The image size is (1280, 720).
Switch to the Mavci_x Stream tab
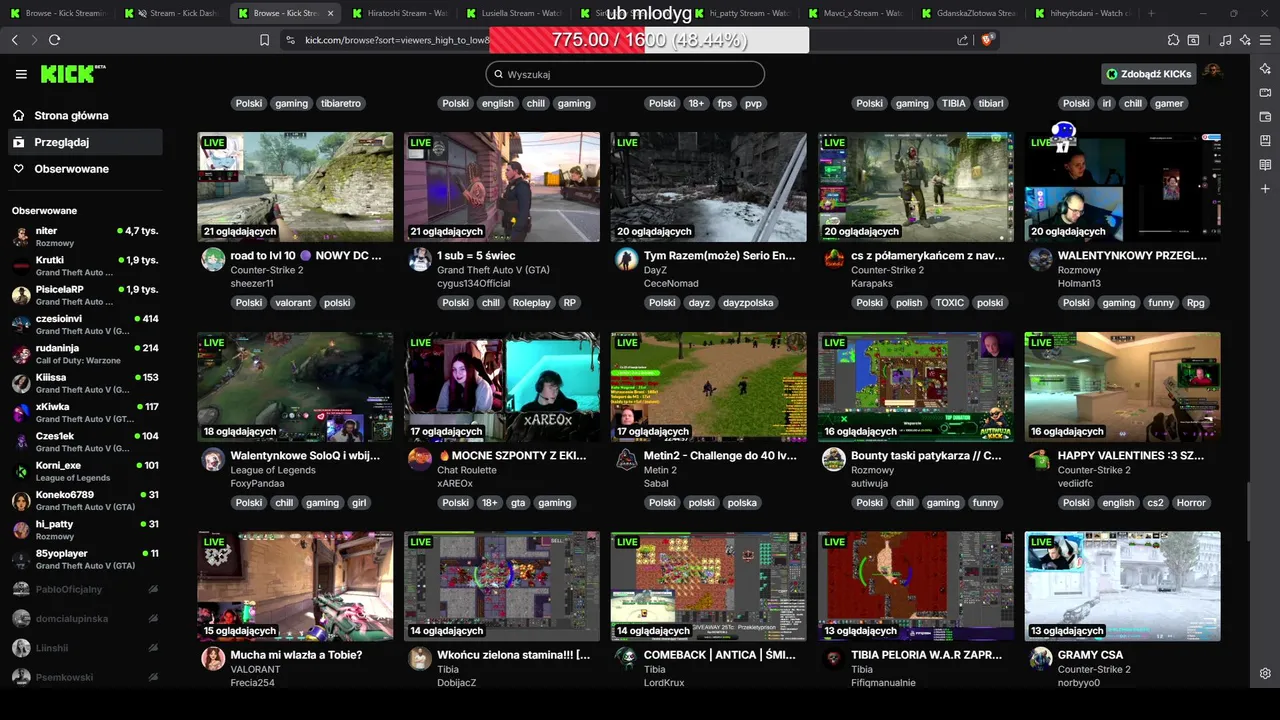pyautogui.click(x=855, y=13)
